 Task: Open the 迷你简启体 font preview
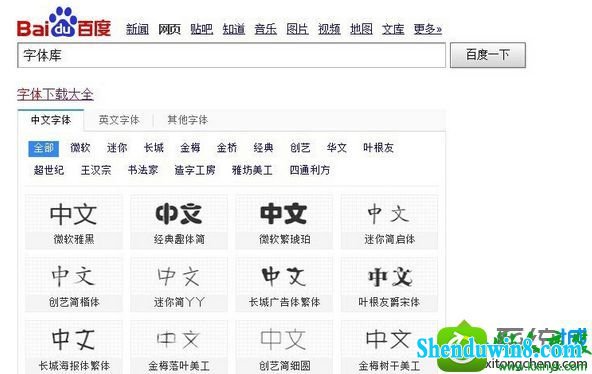390,222
